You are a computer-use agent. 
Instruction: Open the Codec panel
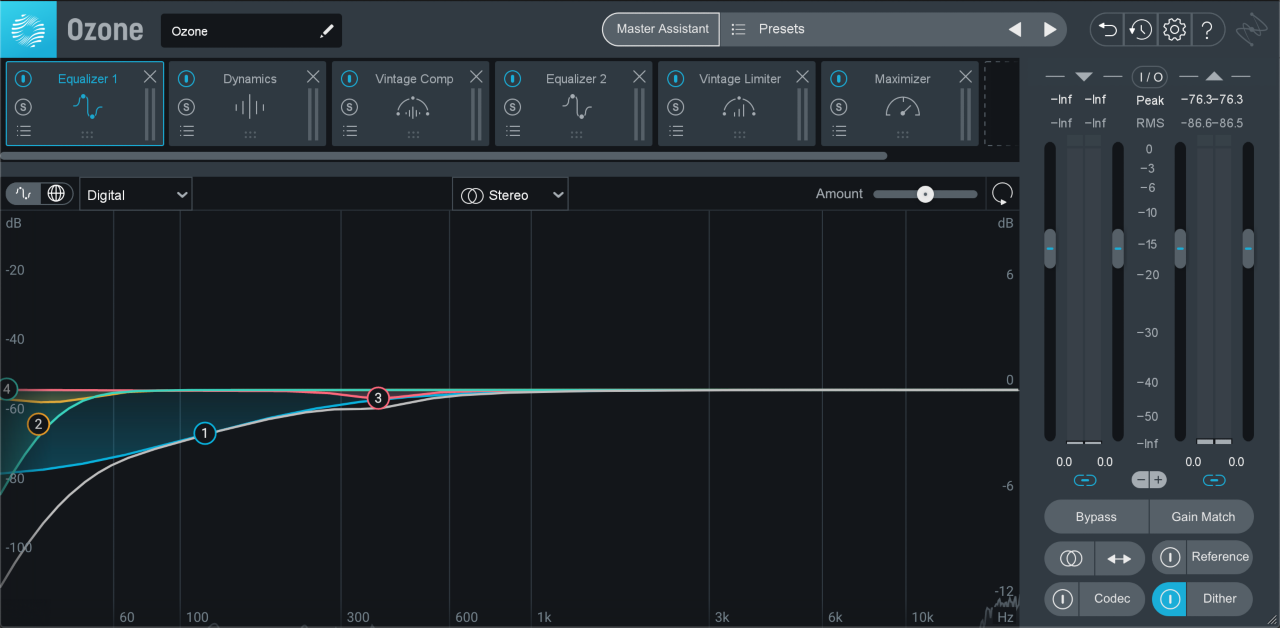pos(1112,599)
